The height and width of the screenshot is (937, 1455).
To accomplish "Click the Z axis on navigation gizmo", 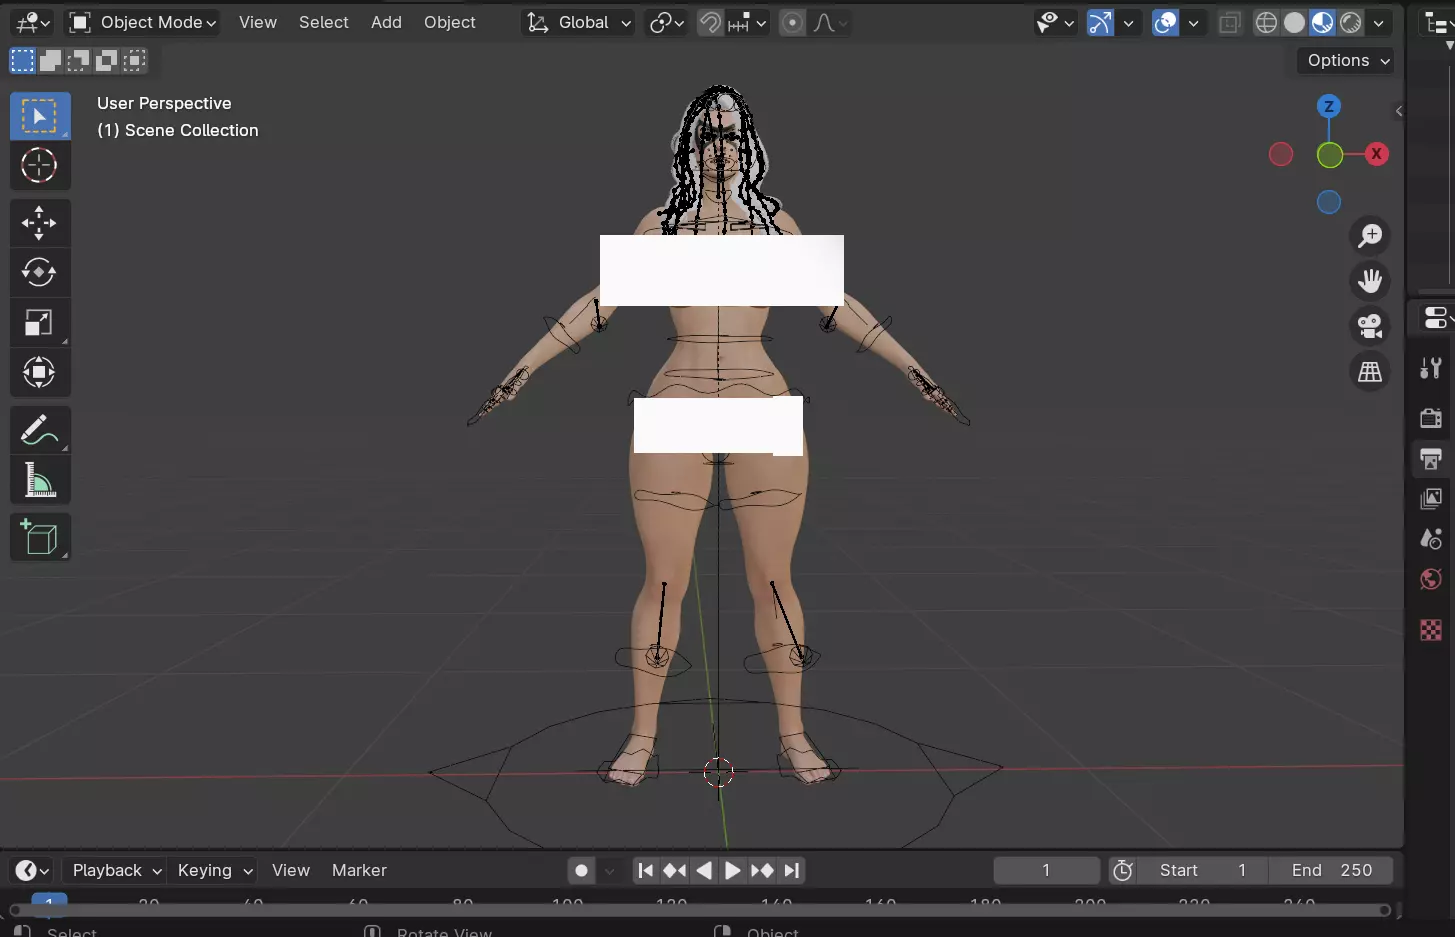I will click(1329, 106).
